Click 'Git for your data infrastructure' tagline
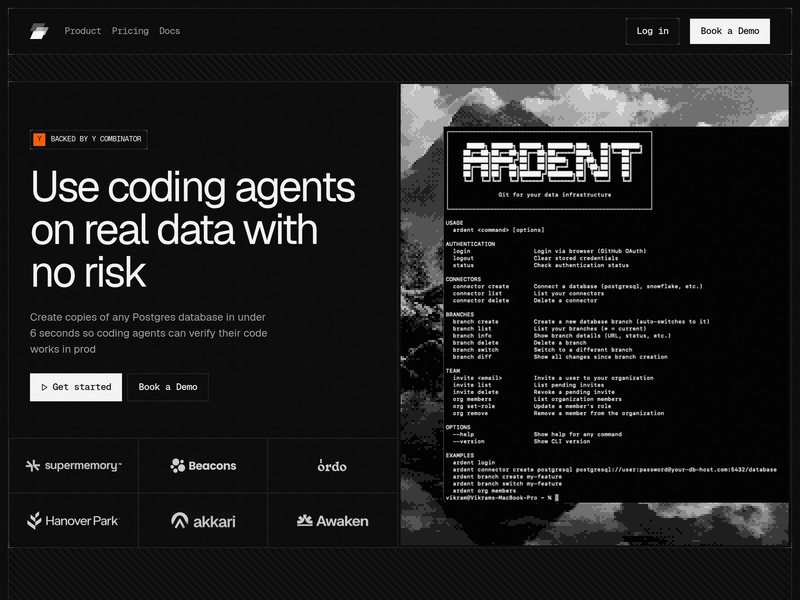 pos(555,195)
